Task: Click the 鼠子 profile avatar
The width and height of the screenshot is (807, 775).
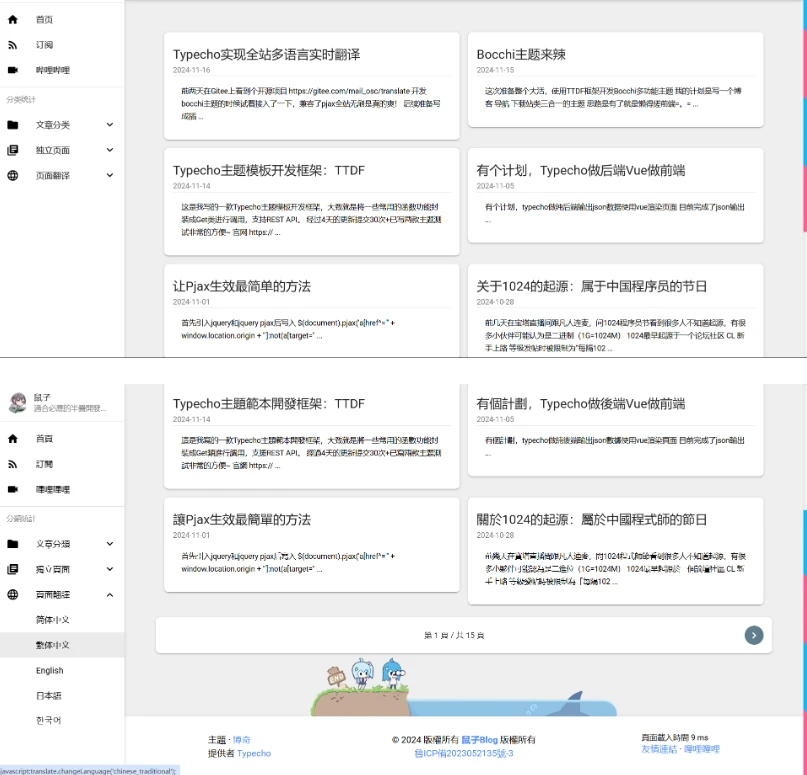Action: (18, 400)
